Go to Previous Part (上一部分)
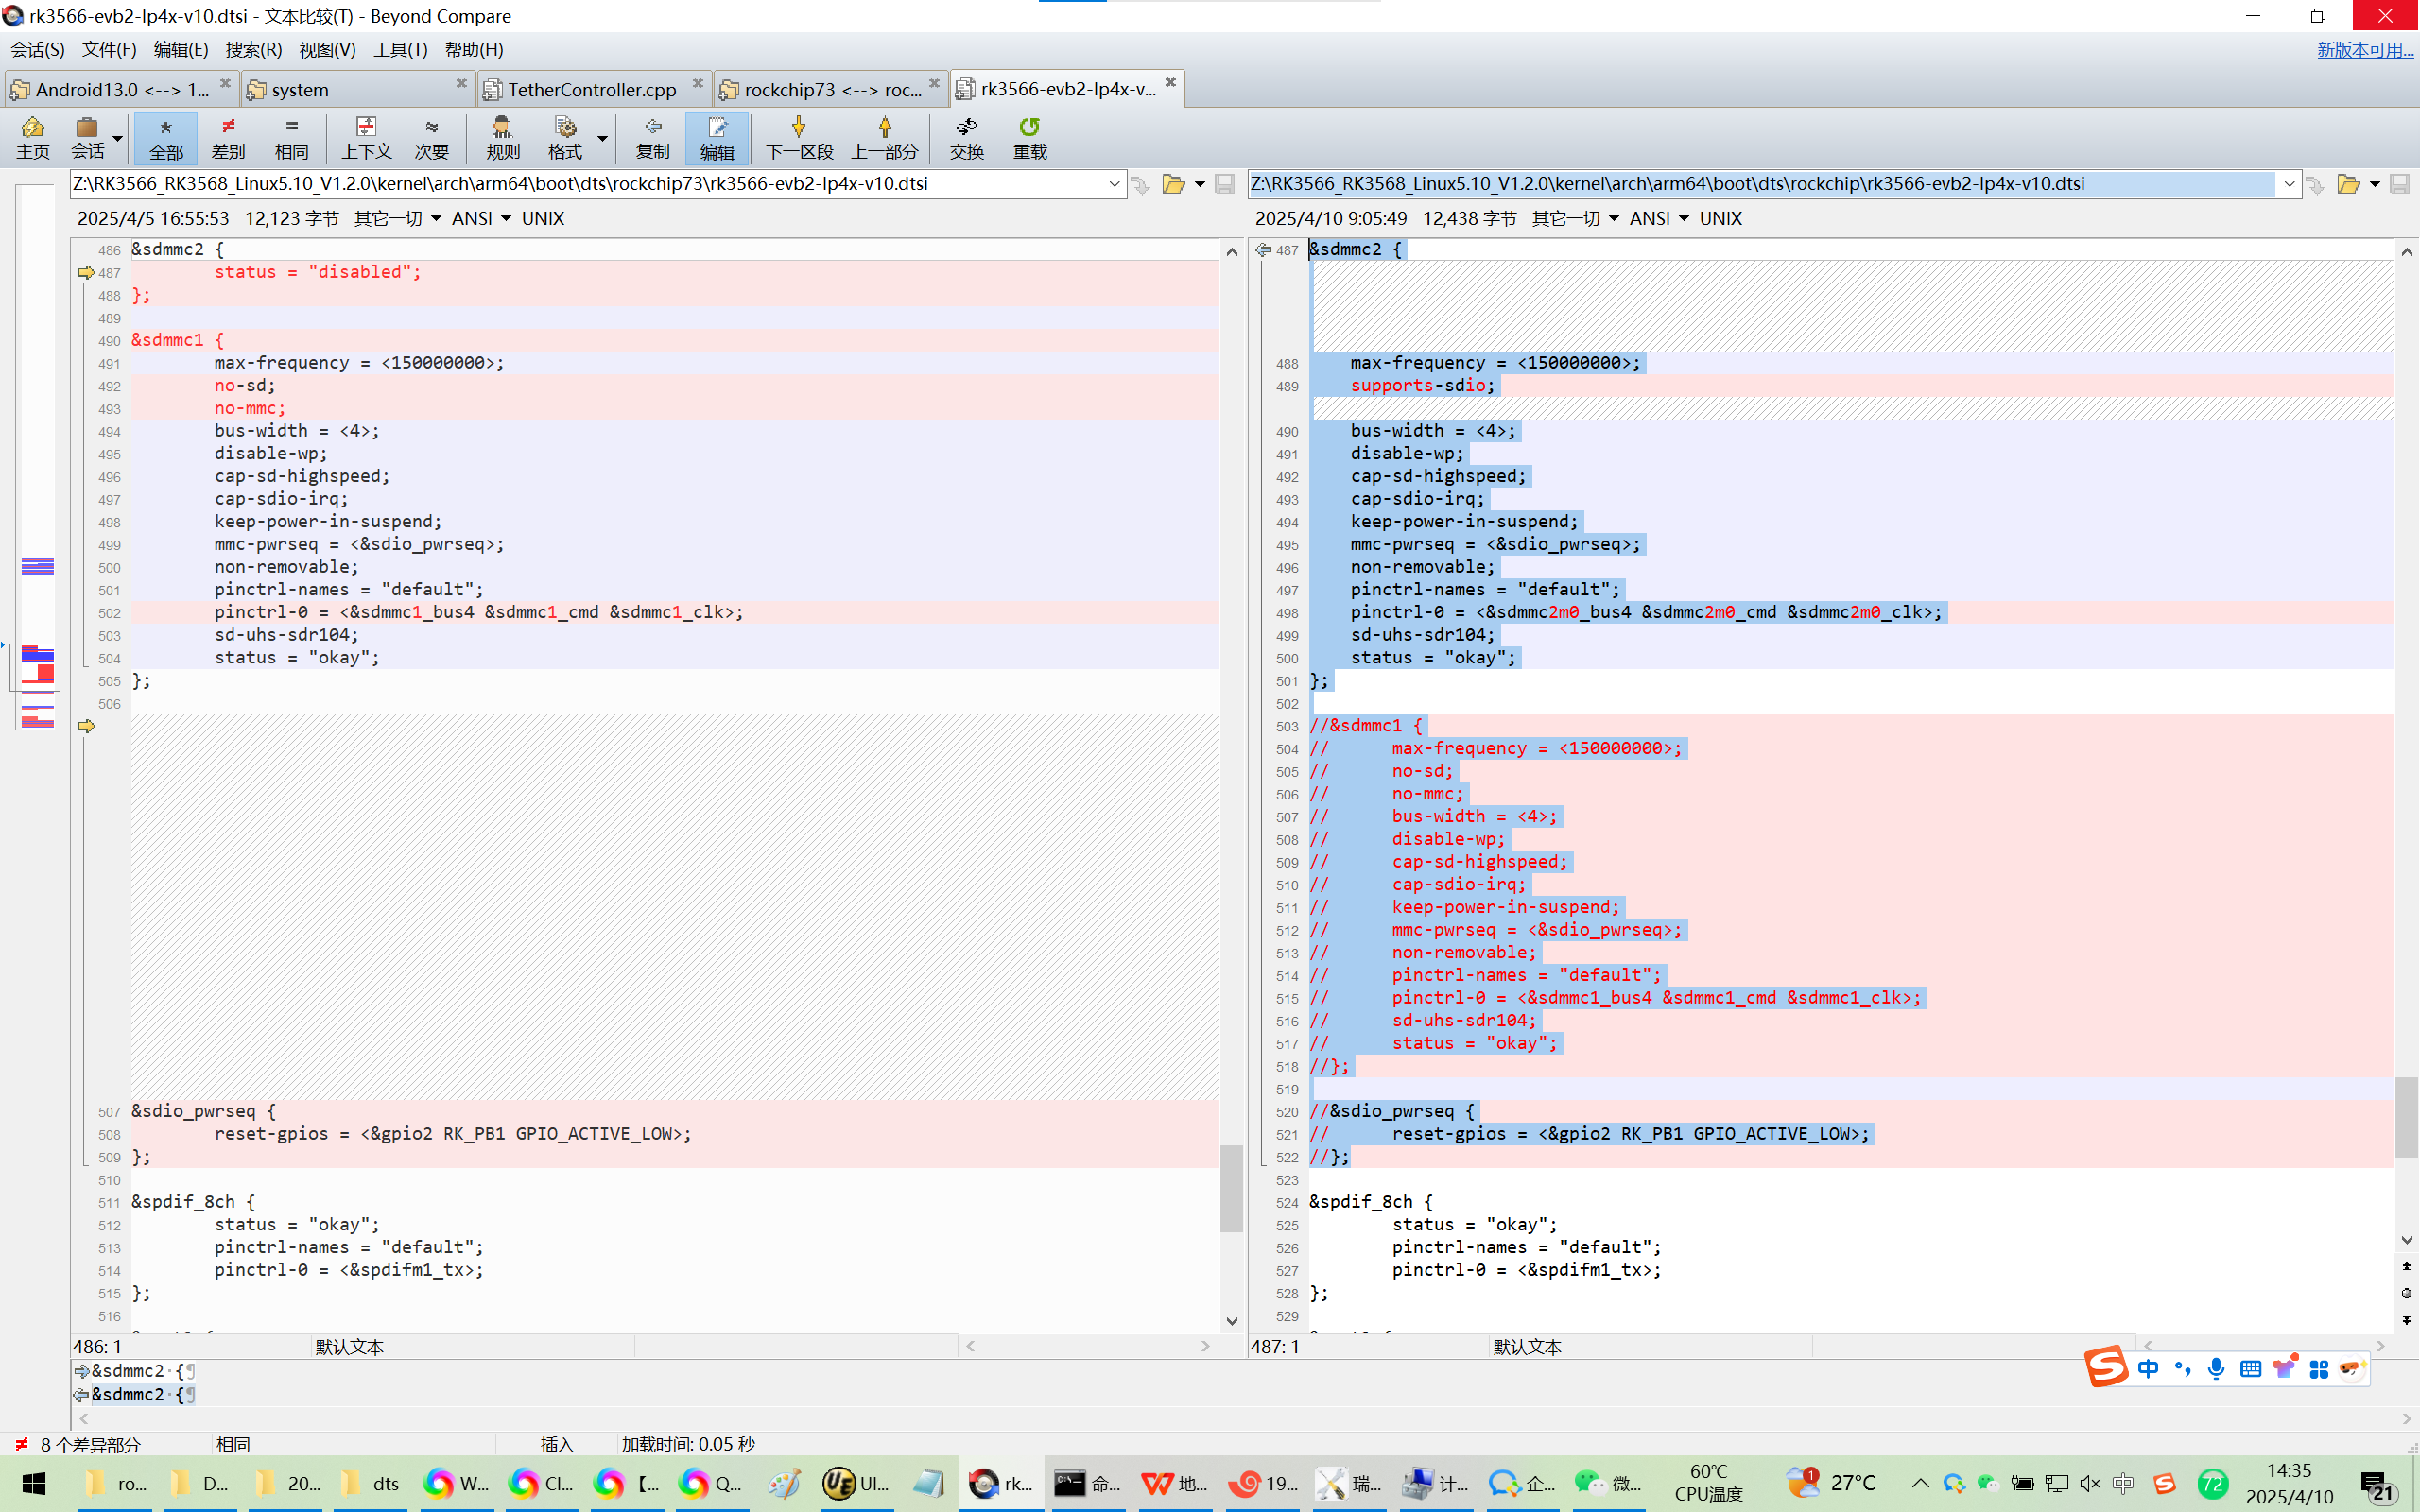Screen dimensions: 2420x1512 884,137
